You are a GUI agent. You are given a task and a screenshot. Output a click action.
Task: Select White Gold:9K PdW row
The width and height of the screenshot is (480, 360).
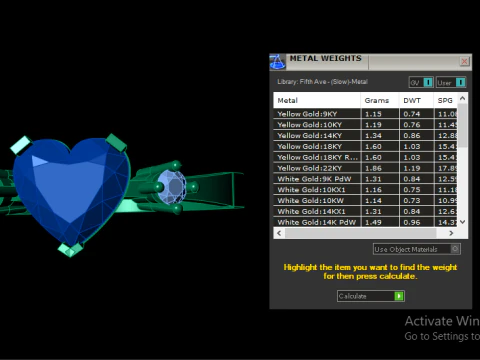(x=365, y=179)
